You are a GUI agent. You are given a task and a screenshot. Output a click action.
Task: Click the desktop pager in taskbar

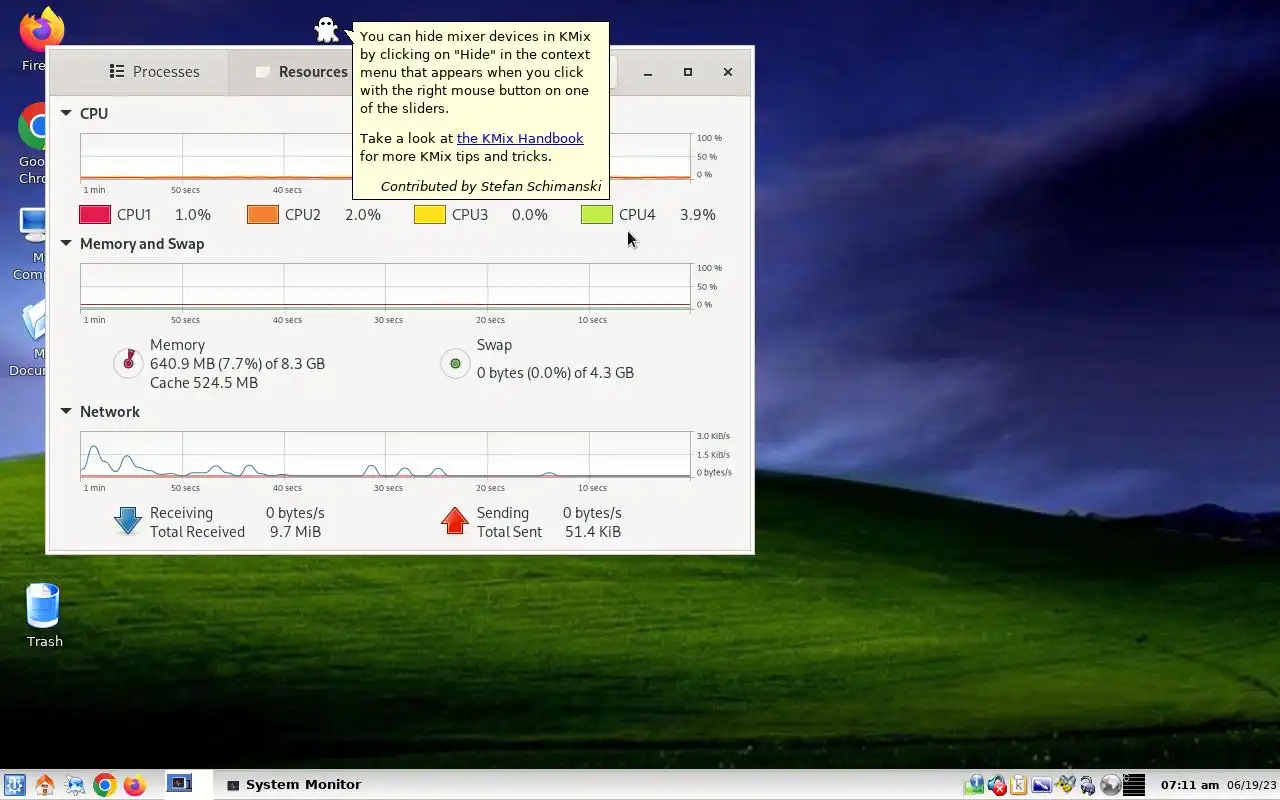(179, 784)
